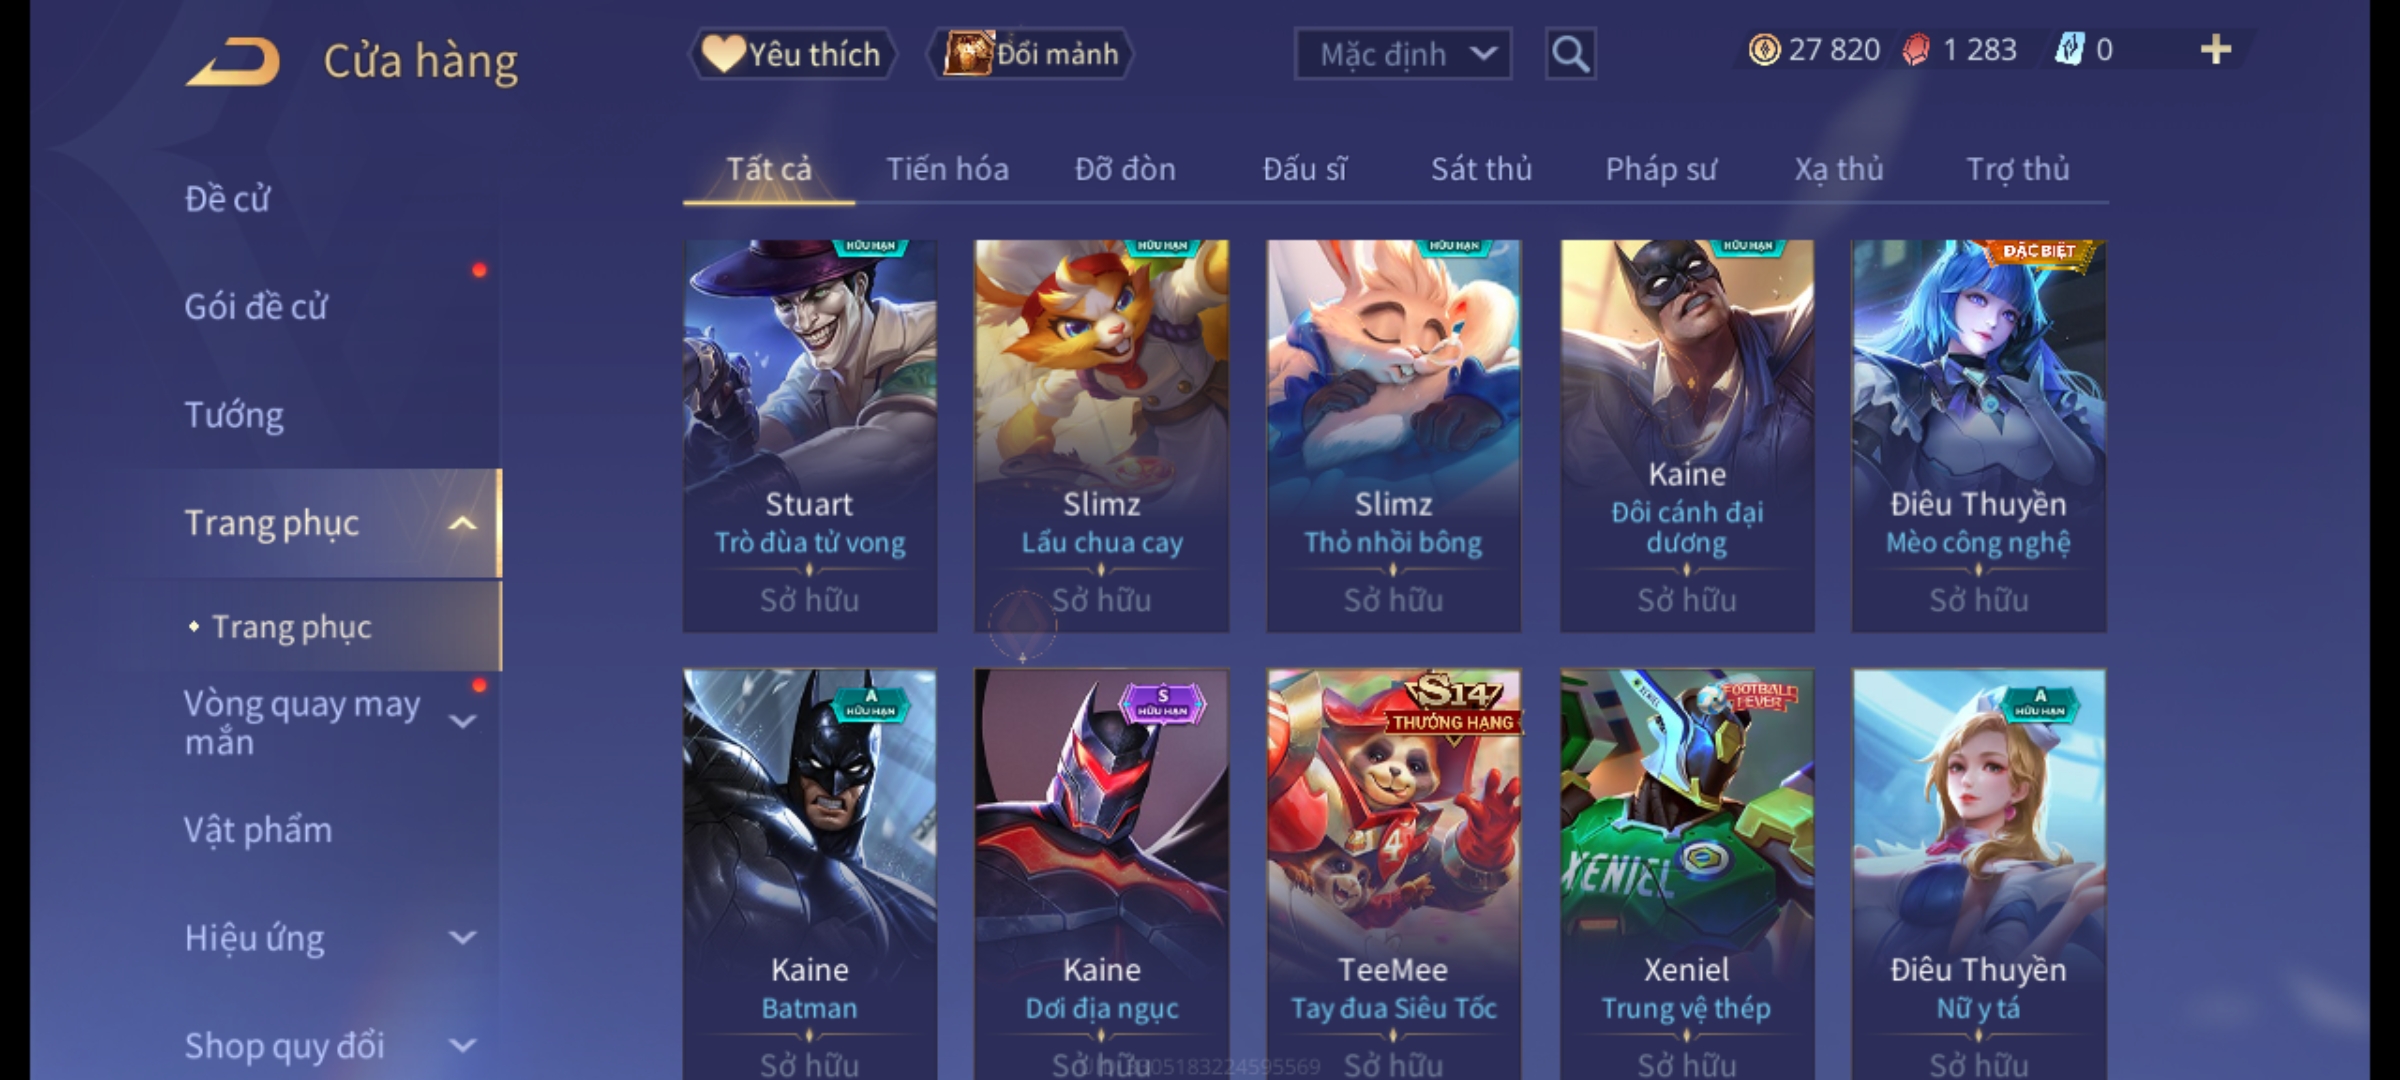Viewport: 2400px width, 1080px height.
Task: Open Yêu thích heart favorites
Action: (792, 54)
